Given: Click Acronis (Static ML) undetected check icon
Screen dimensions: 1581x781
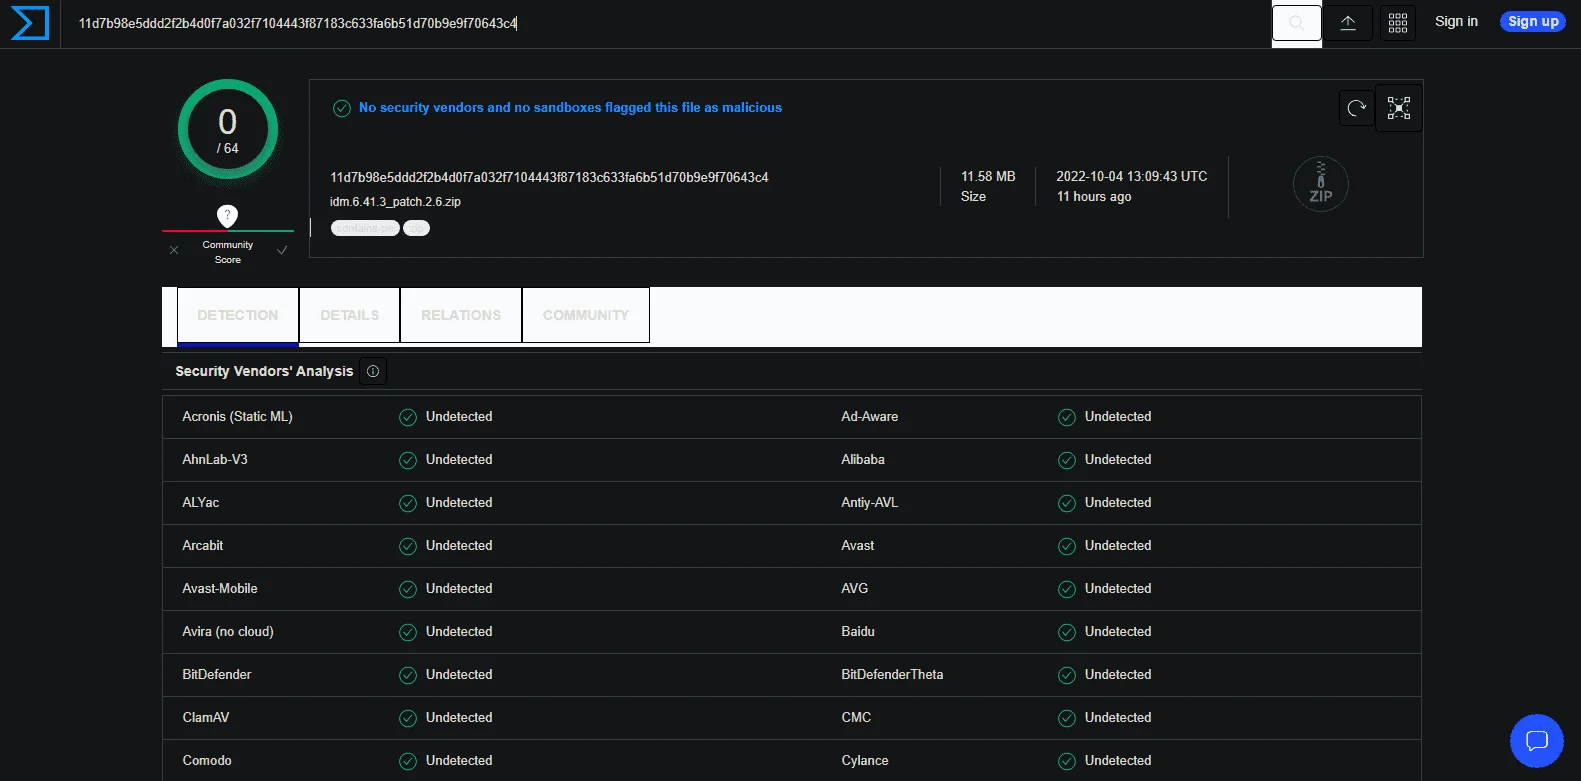Looking at the screenshot, I should pyautogui.click(x=408, y=417).
